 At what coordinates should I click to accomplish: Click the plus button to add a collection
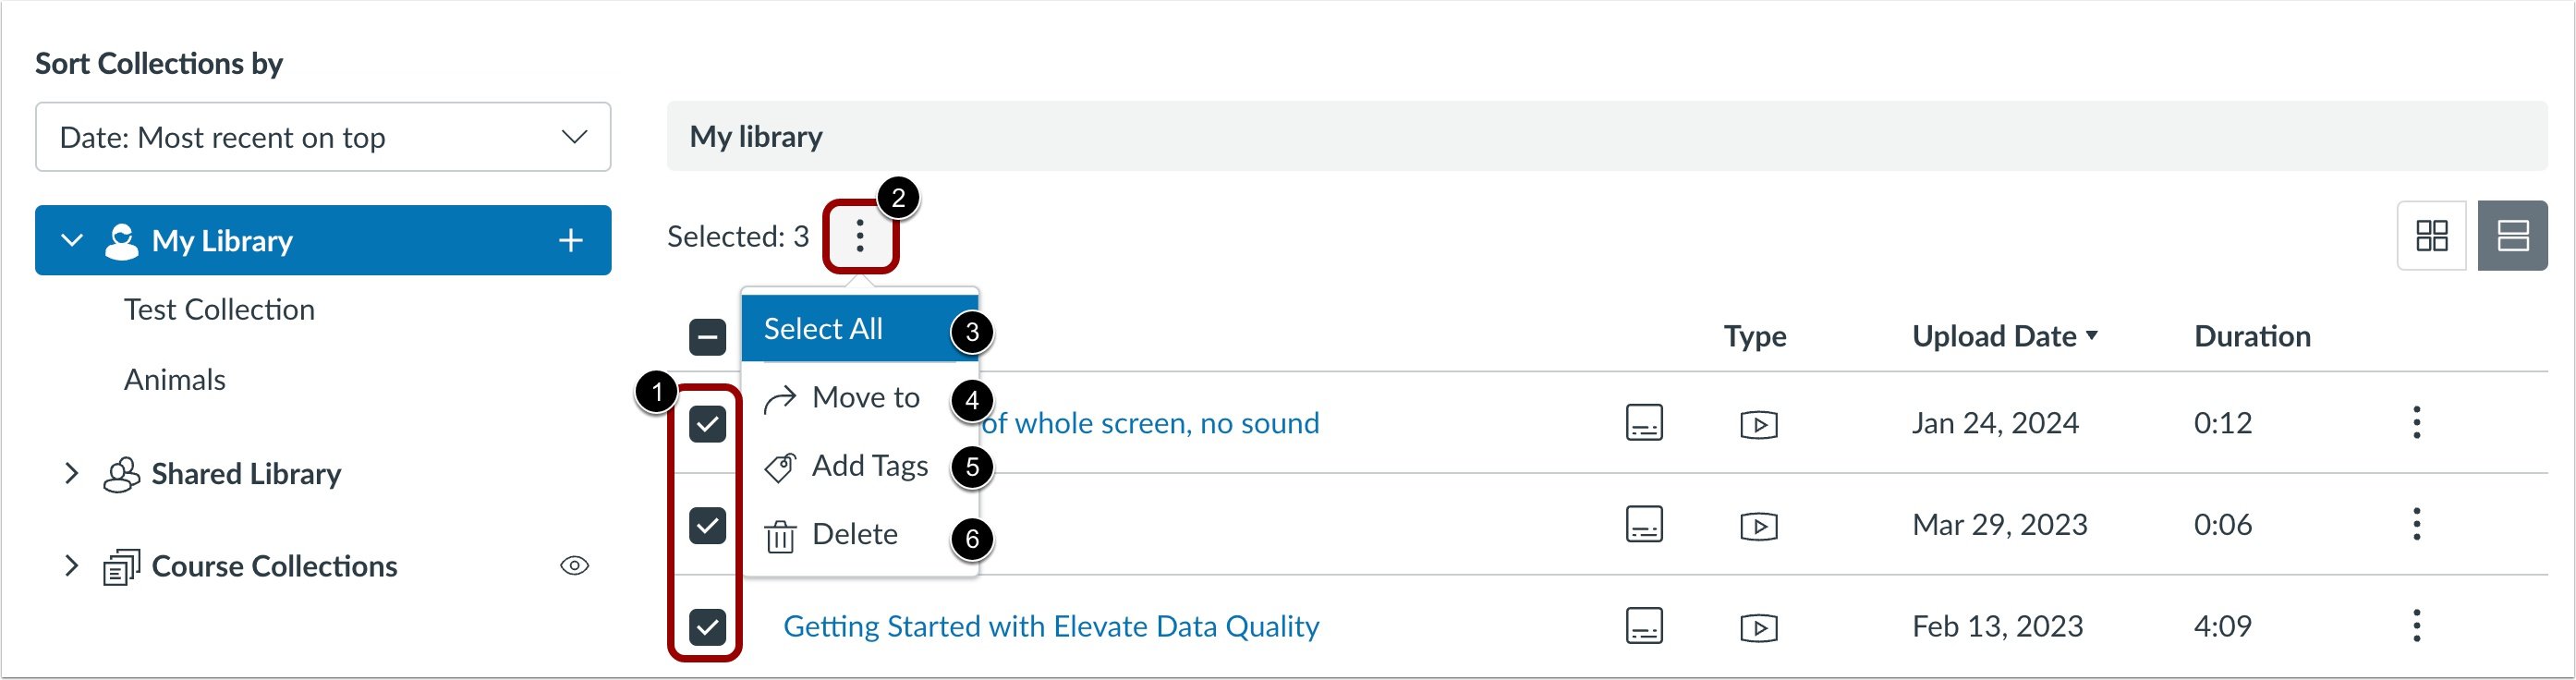pyautogui.click(x=571, y=240)
